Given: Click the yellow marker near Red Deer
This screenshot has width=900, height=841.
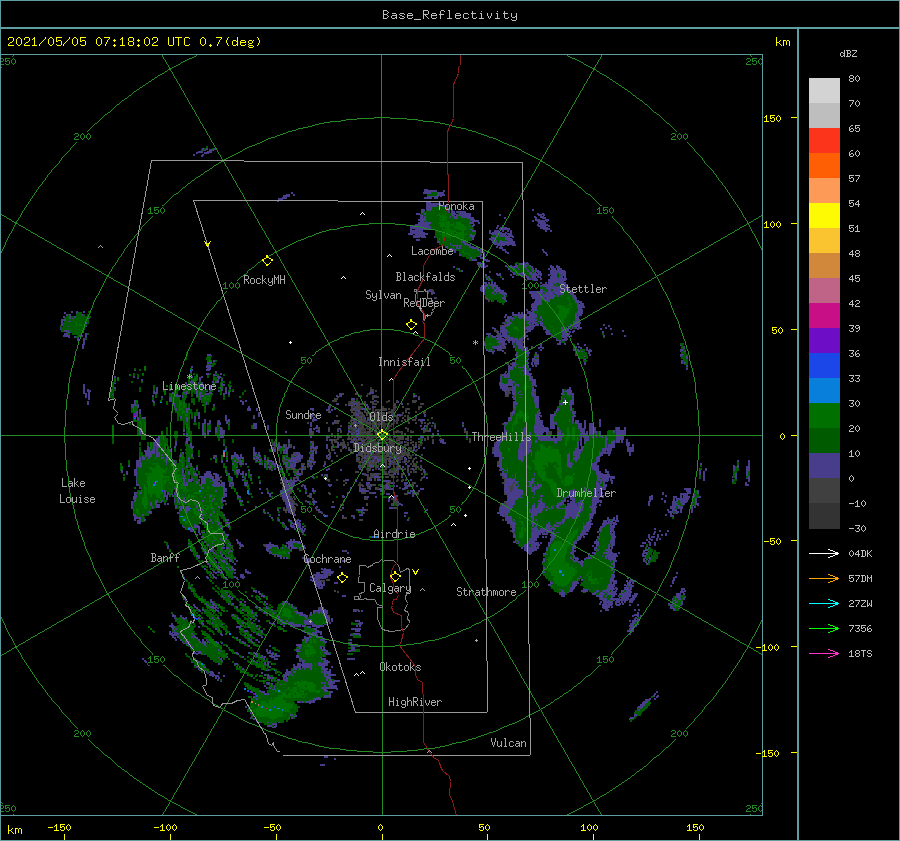Looking at the screenshot, I should 412,325.
